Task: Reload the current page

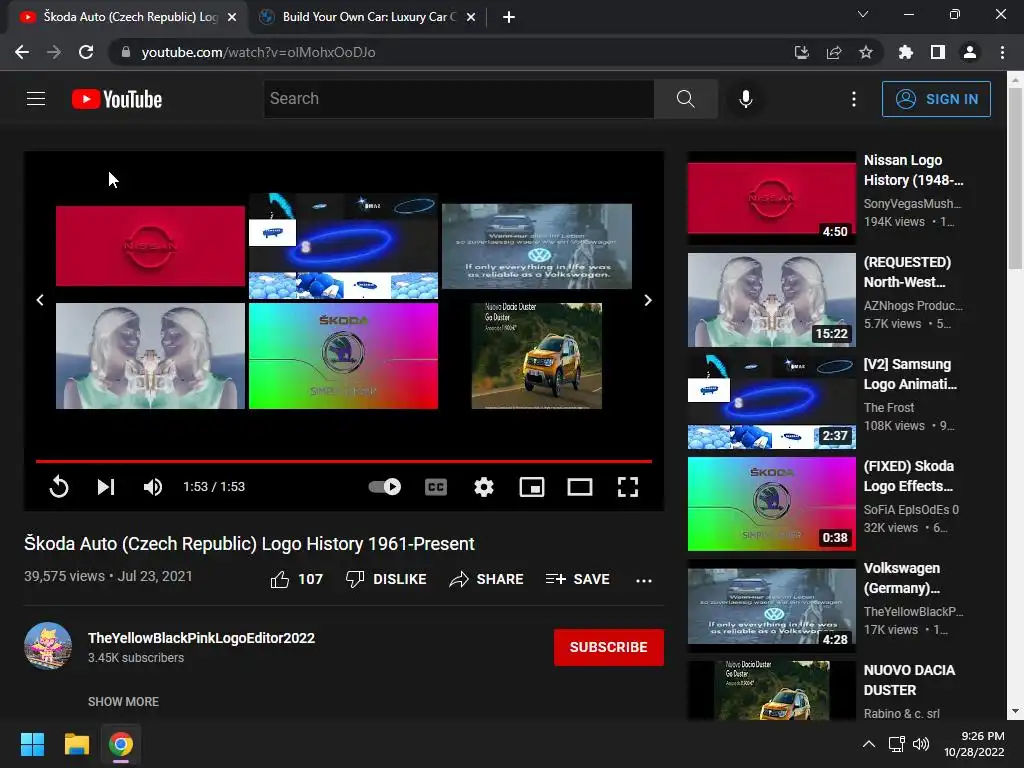Action: (86, 52)
